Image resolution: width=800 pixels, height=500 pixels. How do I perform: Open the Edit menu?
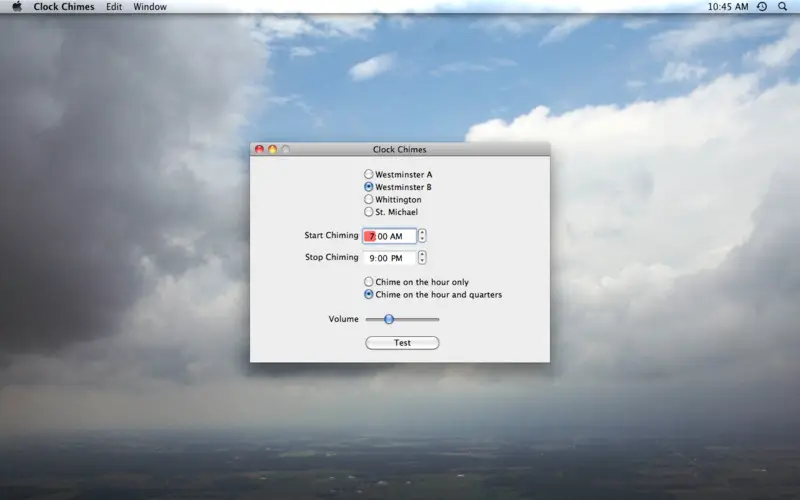[x=114, y=7]
